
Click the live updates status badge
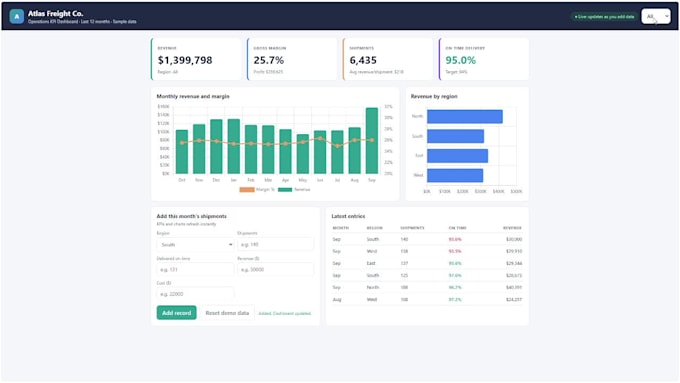tap(604, 16)
